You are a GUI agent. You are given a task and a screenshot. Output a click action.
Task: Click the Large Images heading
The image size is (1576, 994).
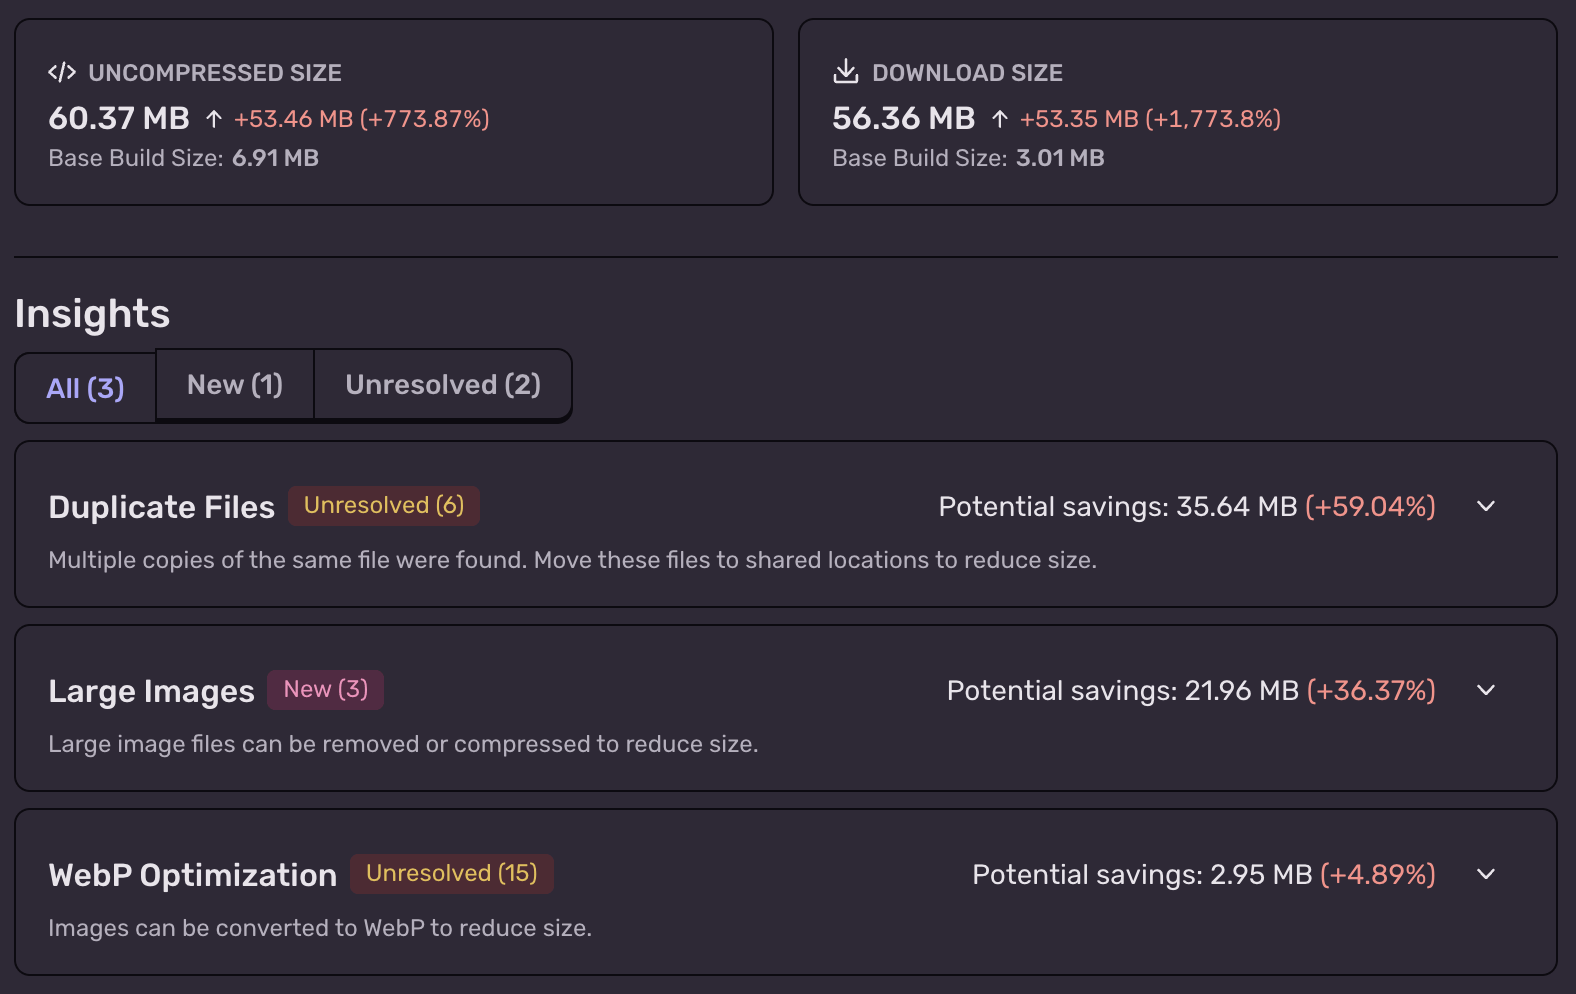[x=151, y=691]
